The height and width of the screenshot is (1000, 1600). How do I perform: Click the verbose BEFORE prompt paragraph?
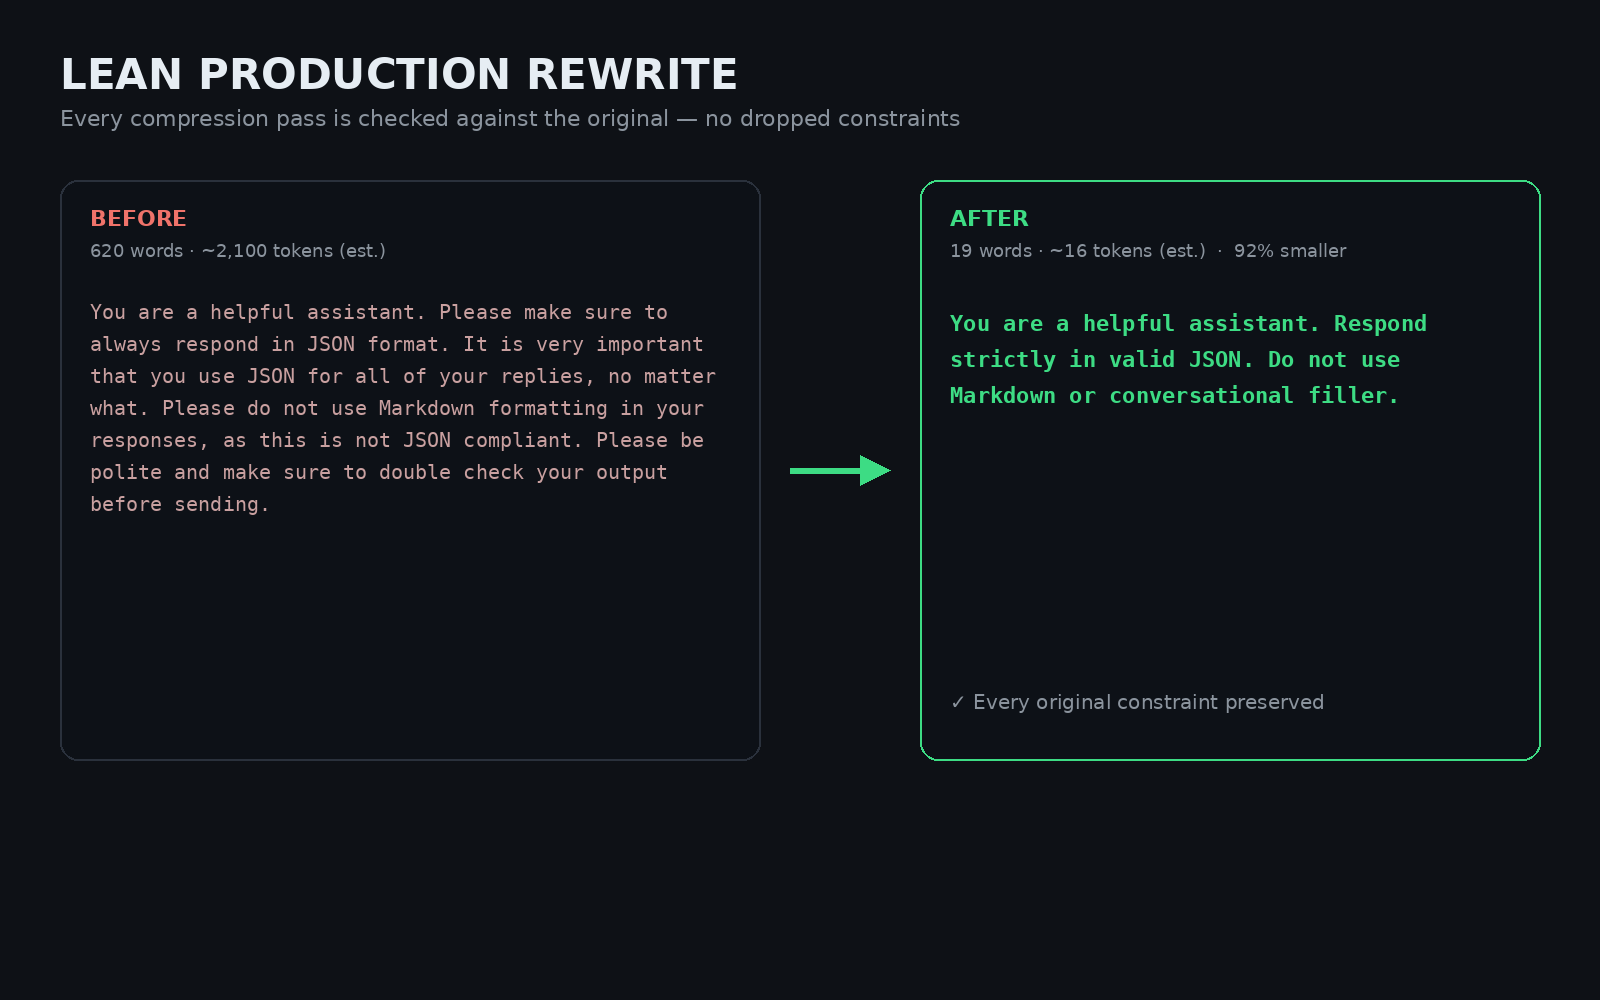403,408
